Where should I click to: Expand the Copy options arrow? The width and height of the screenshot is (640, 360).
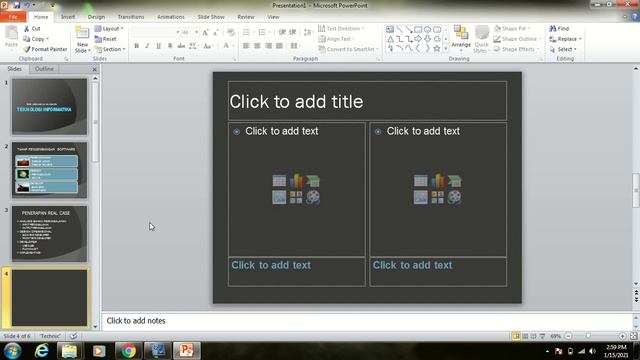click(47, 39)
